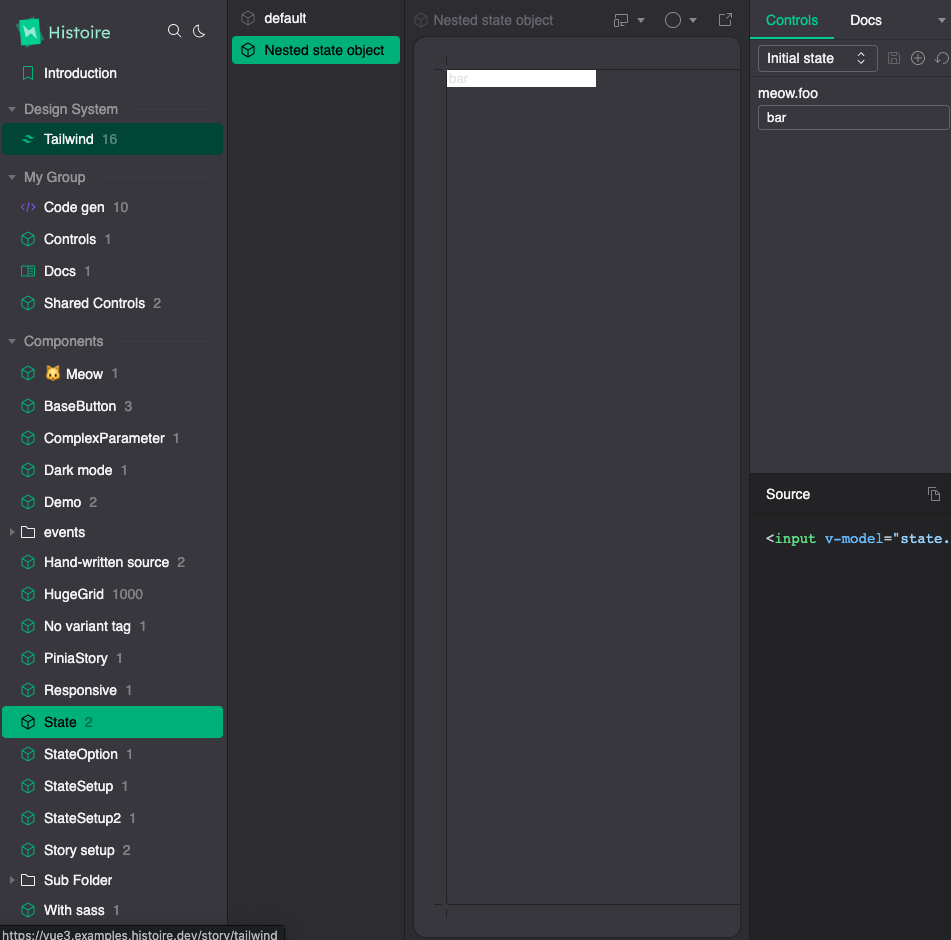Open the BaseButton story
The image size is (951, 940).
point(112,406)
